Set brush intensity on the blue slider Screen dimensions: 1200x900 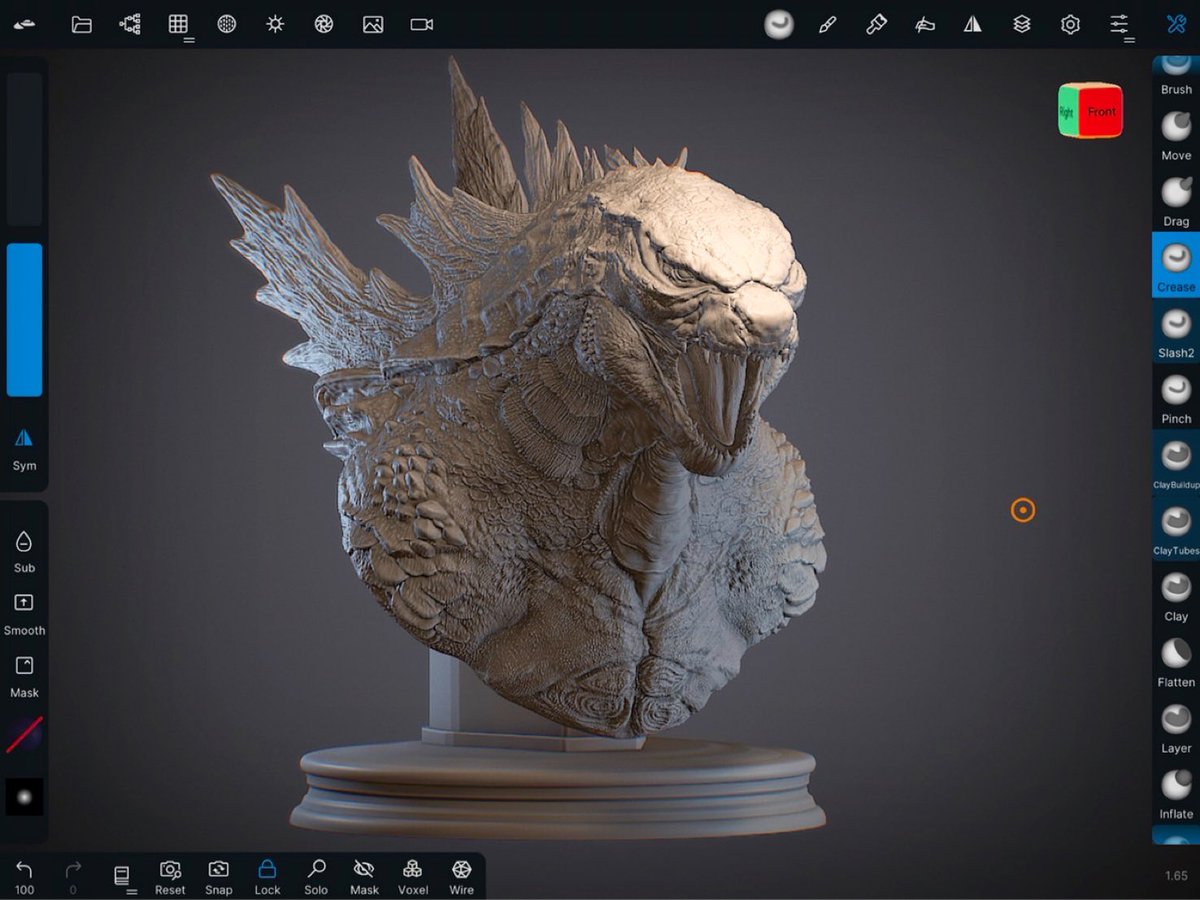tap(24, 320)
